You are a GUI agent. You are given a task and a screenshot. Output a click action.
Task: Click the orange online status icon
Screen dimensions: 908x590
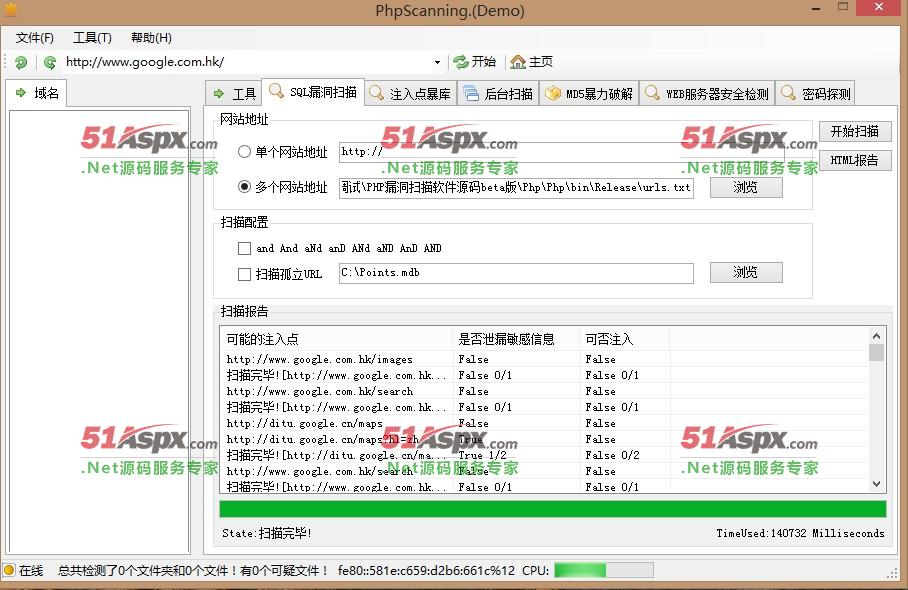(x=9, y=570)
